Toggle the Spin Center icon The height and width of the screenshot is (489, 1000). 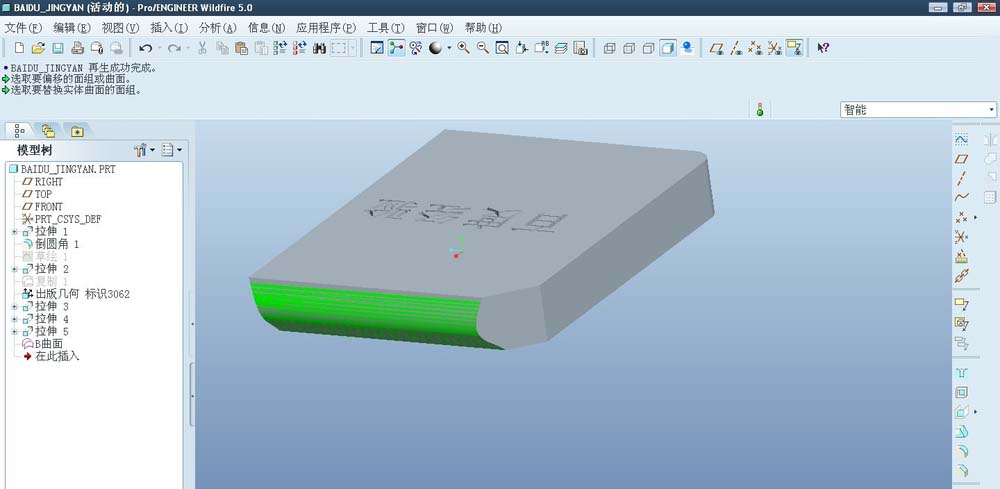pyautogui.click(x=396, y=48)
